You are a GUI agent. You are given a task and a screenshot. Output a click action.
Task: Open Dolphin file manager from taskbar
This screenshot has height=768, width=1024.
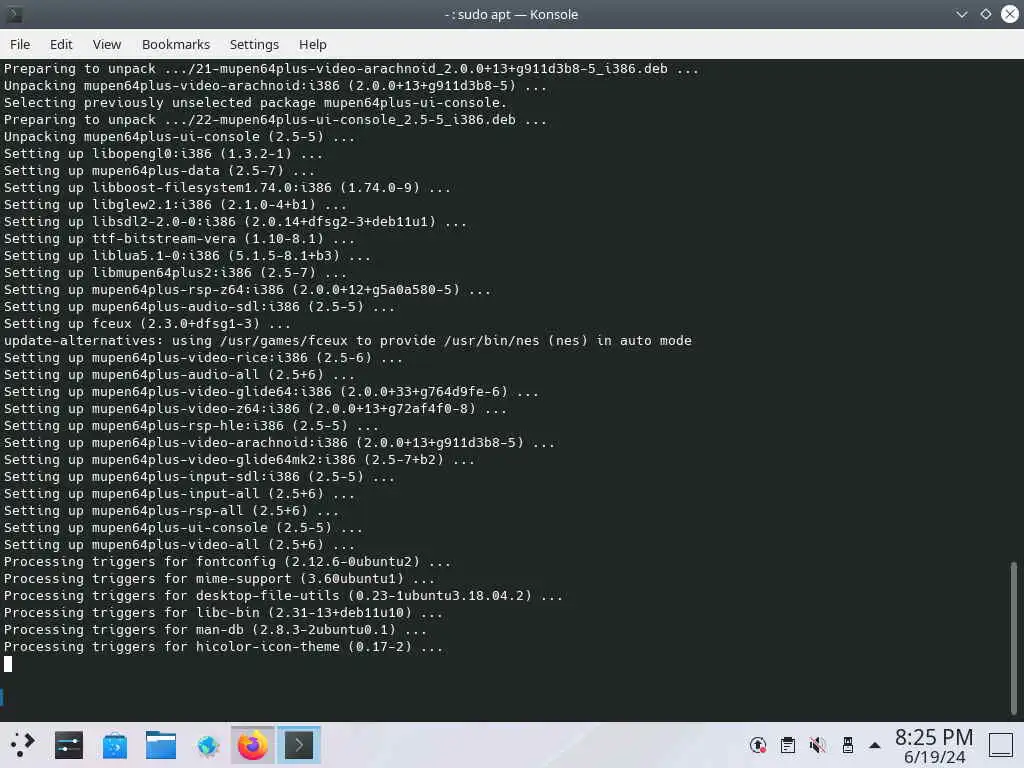point(161,744)
